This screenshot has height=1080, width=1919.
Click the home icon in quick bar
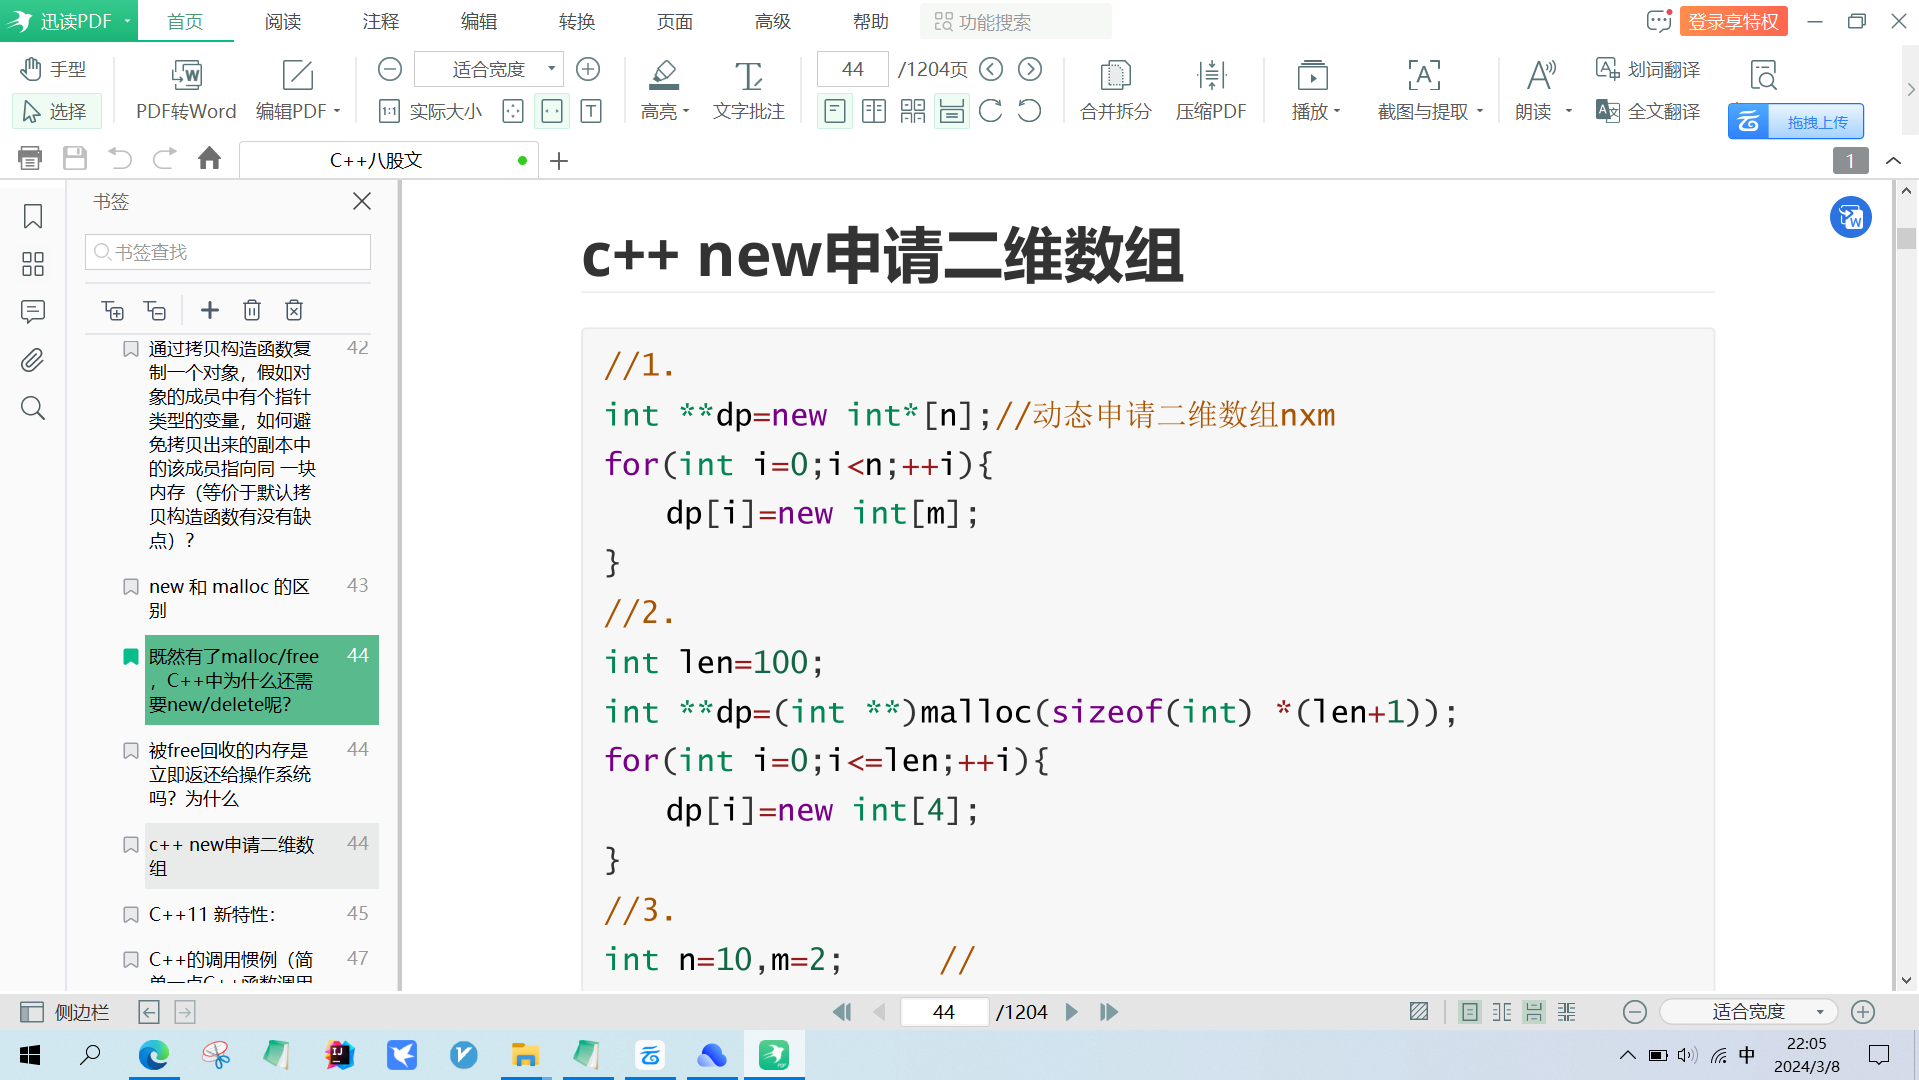pyautogui.click(x=209, y=158)
